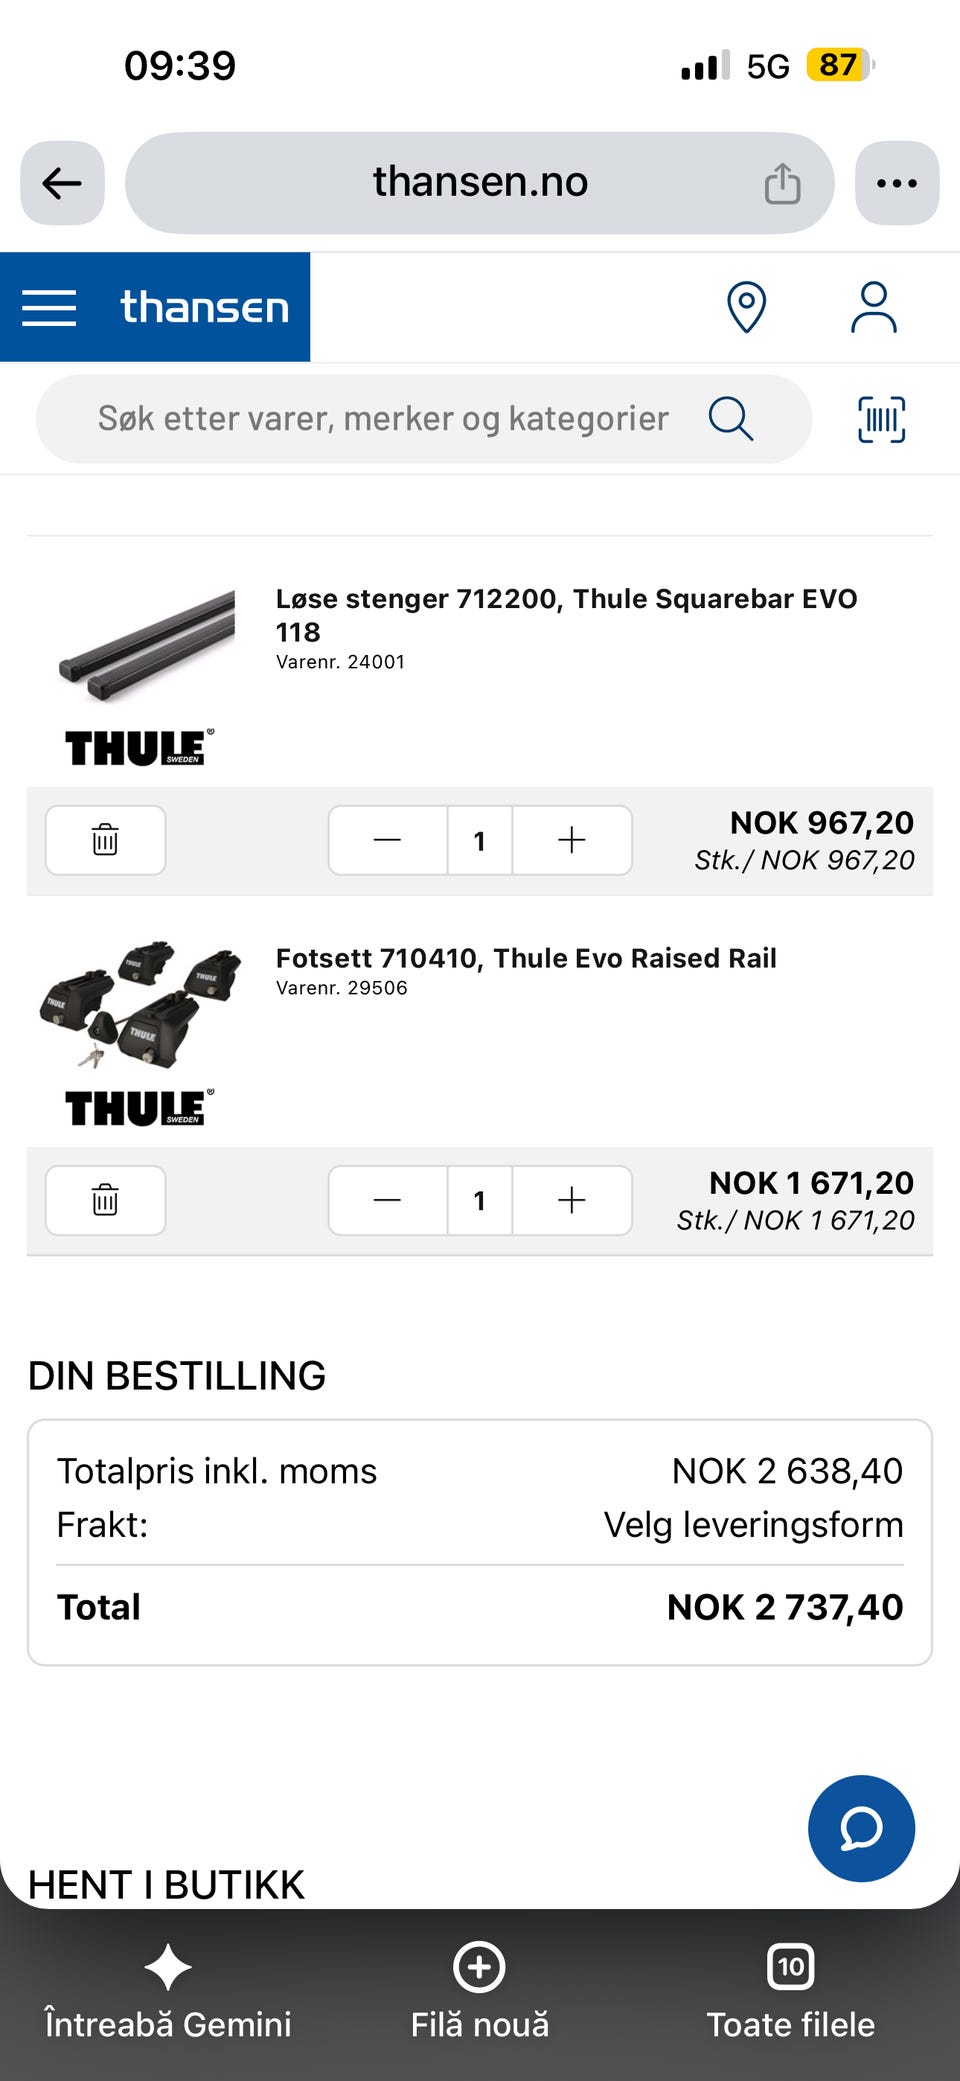Screen dimensions: 960x2081
Task: Tap the search magnifier icon
Action: coord(731,419)
